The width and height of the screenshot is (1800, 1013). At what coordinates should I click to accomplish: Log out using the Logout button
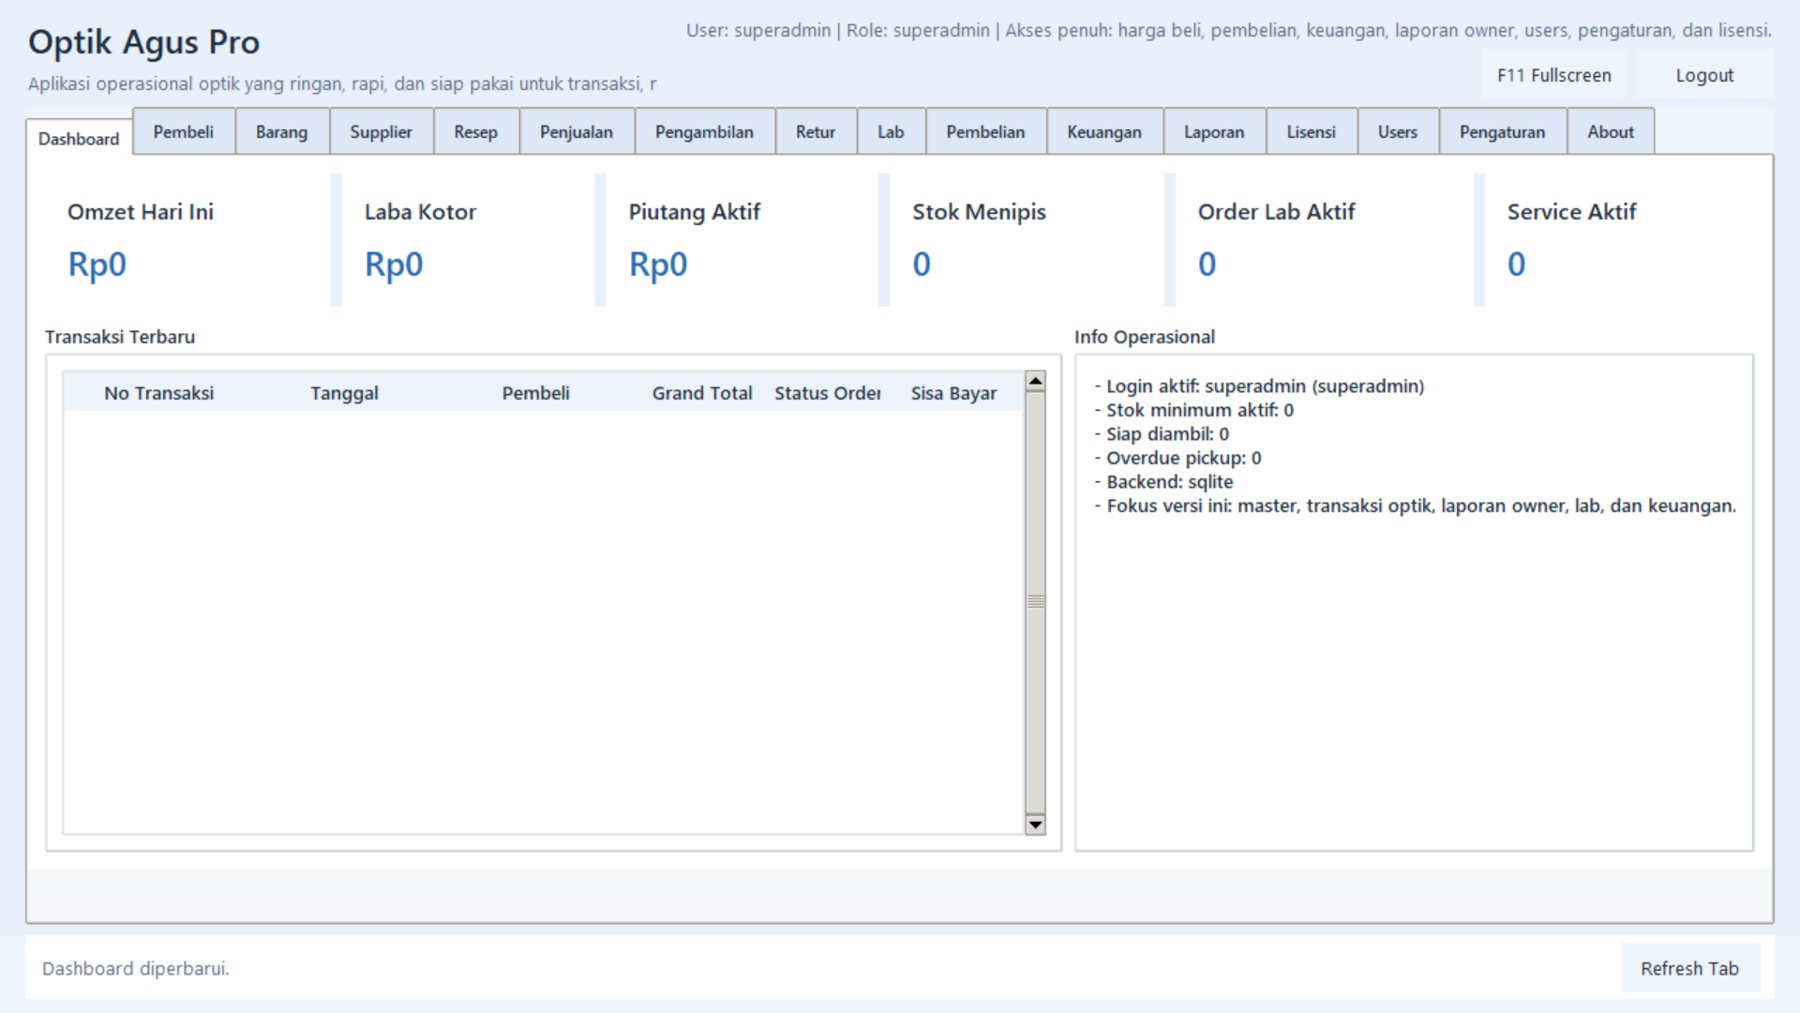click(1704, 76)
